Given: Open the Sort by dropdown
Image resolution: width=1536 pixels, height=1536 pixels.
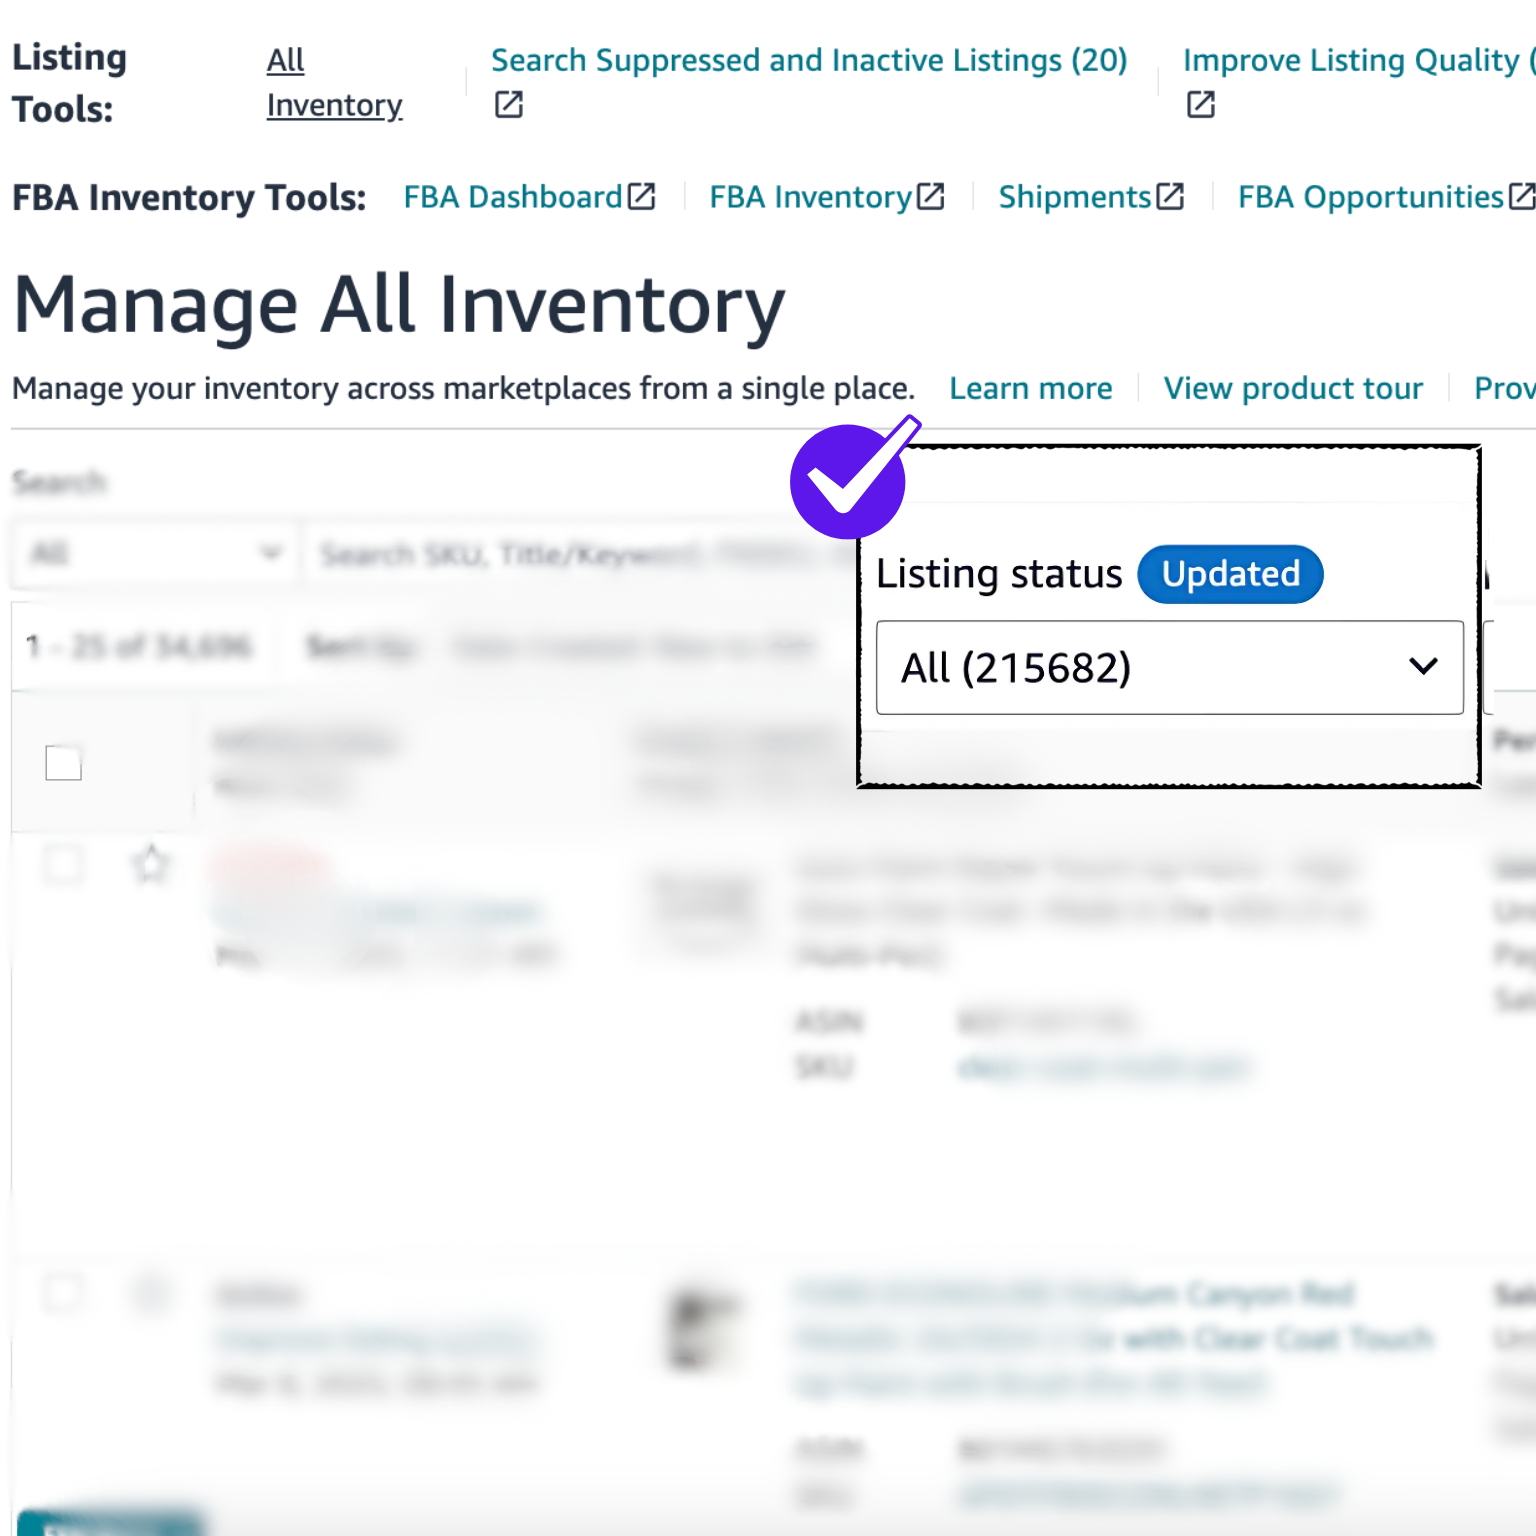Looking at the screenshot, I should coord(632,647).
